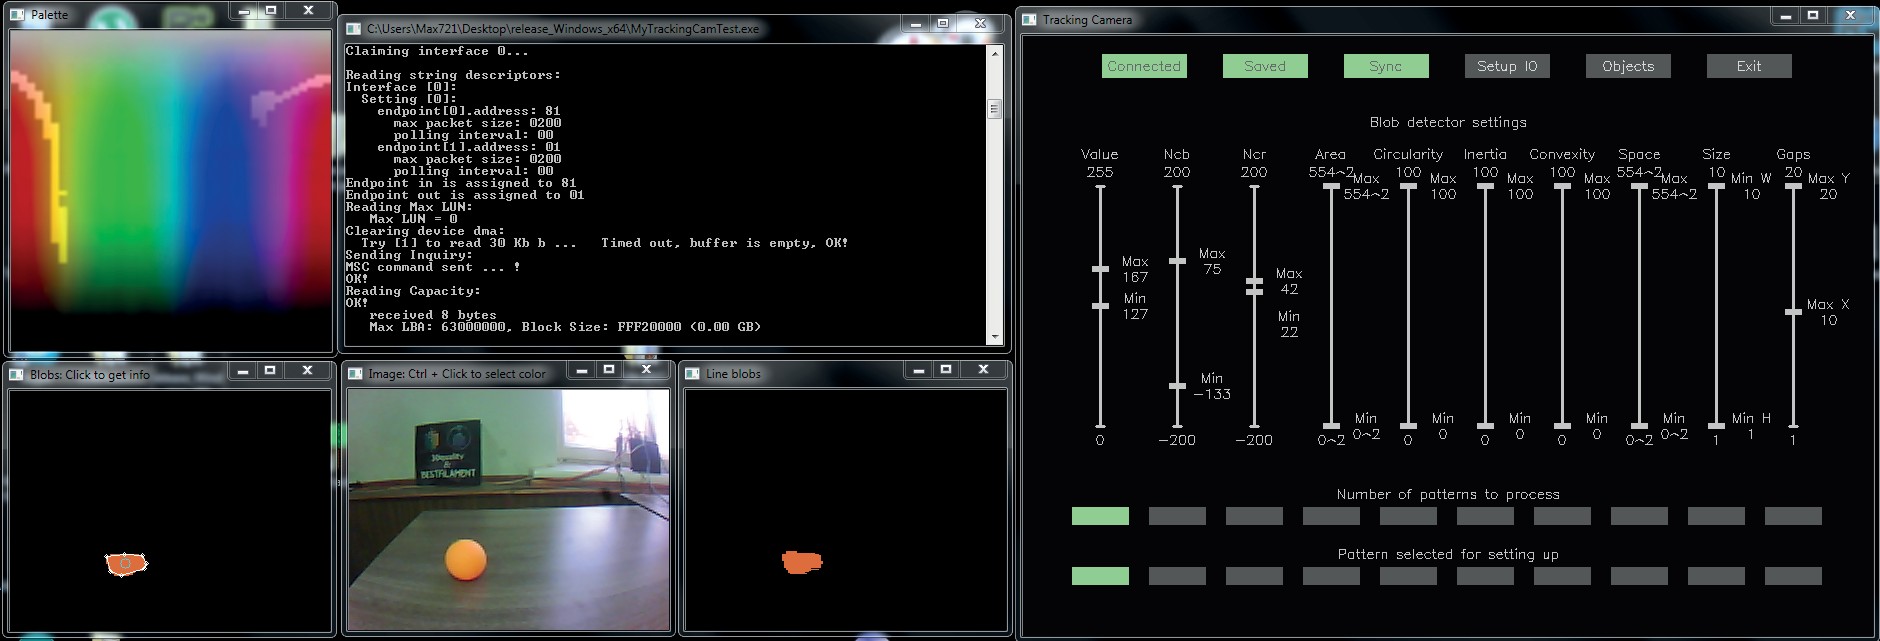This screenshot has width=1880, height=641.
Task: Click the Ncb Min slider handle
Action: (1177, 386)
